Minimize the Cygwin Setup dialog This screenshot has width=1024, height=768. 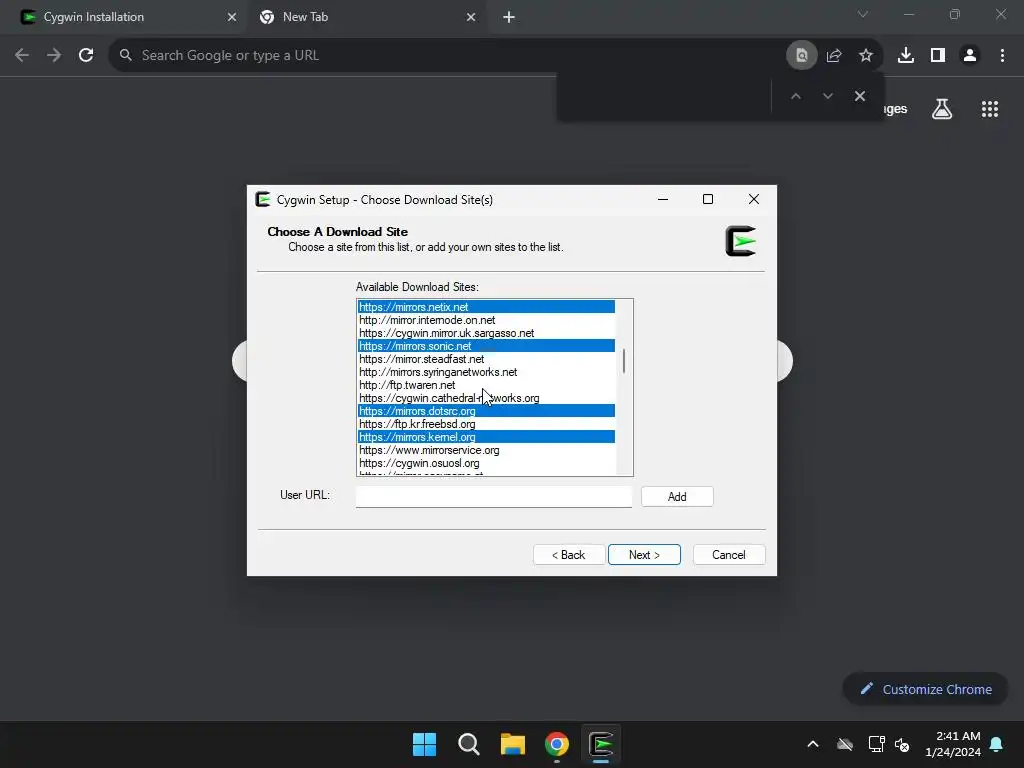coord(663,199)
